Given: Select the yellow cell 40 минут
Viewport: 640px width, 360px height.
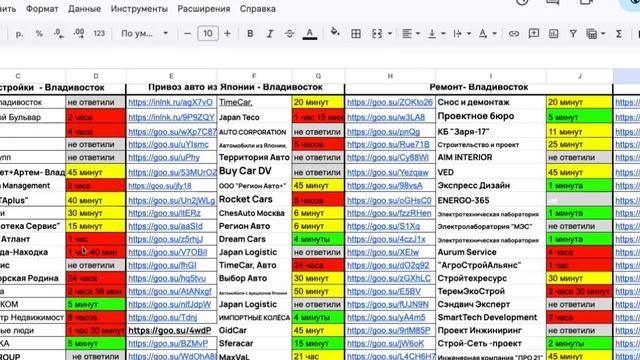Looking at the screenshot, I should (96, 200).
